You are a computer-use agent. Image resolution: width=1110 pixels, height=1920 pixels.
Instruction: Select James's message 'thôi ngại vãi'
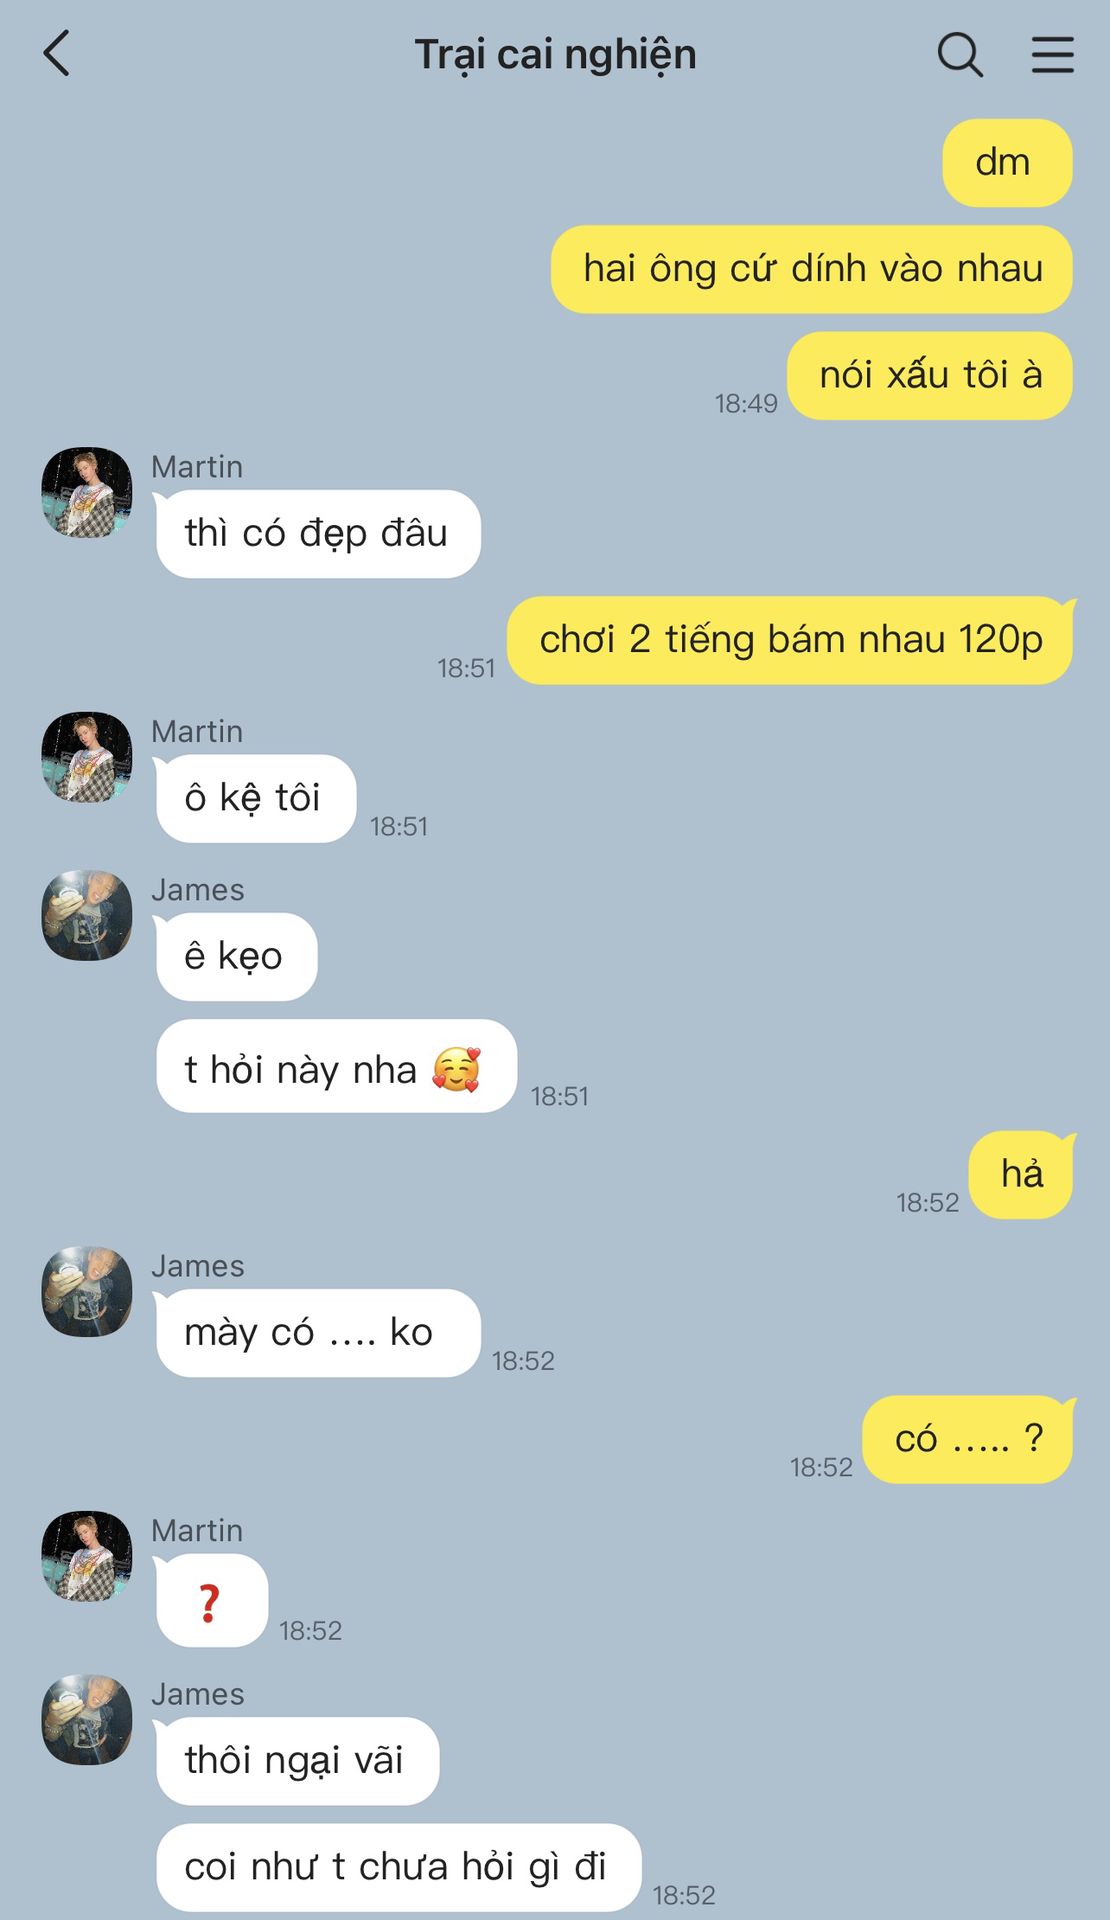tap(297, 1761)
